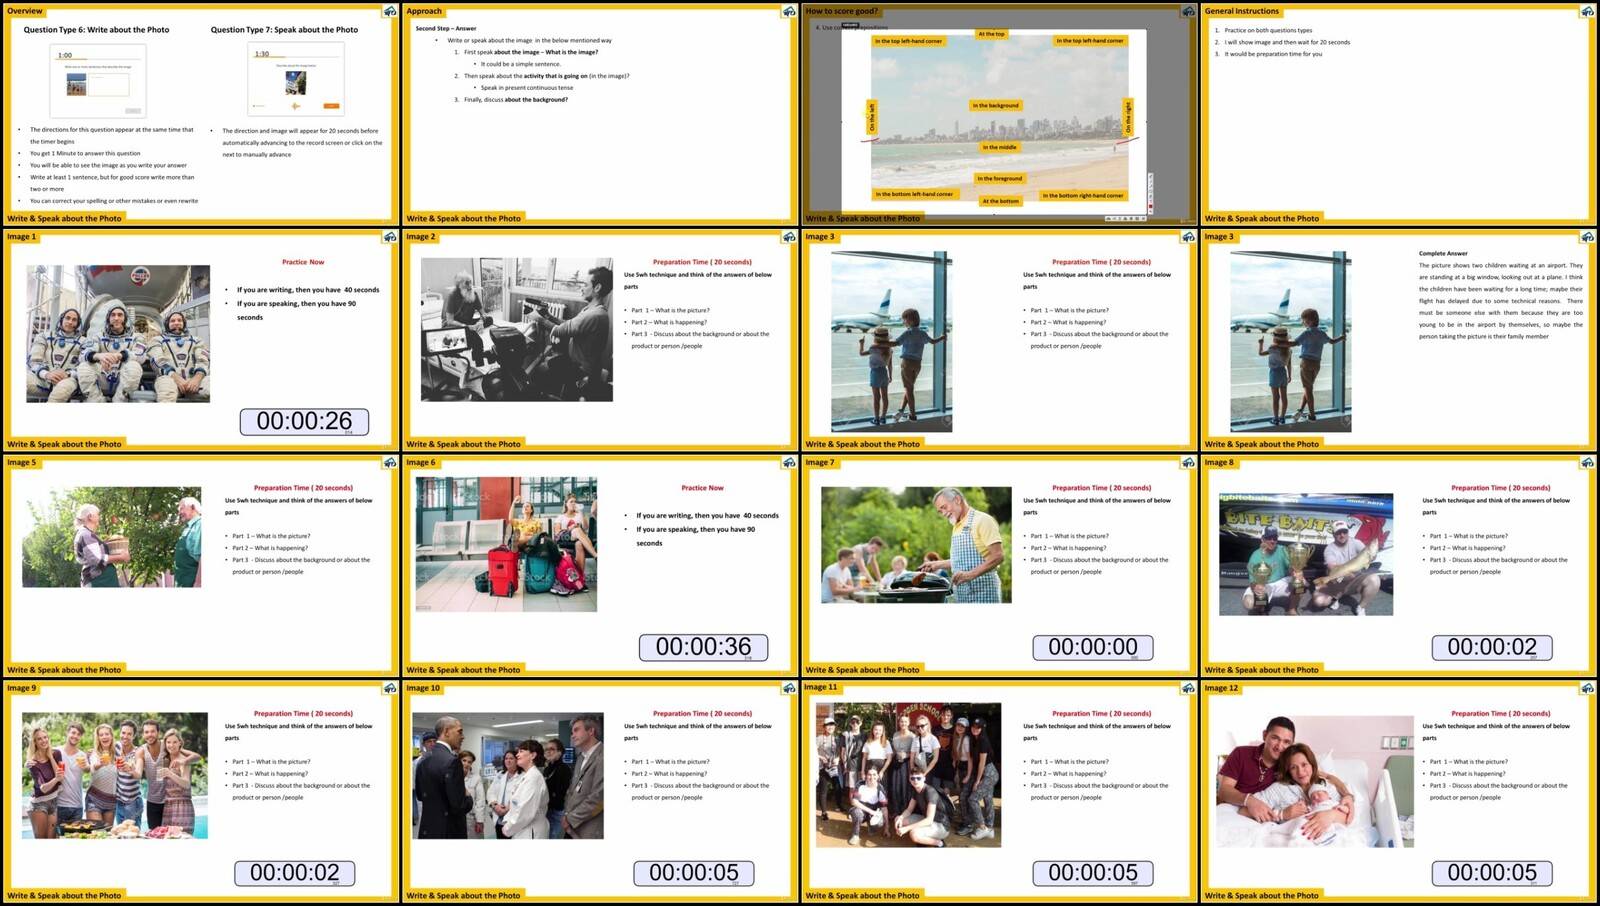Click the 'Image 11' slide label
The image size is (1600, 906).
(x=821, y=687)
